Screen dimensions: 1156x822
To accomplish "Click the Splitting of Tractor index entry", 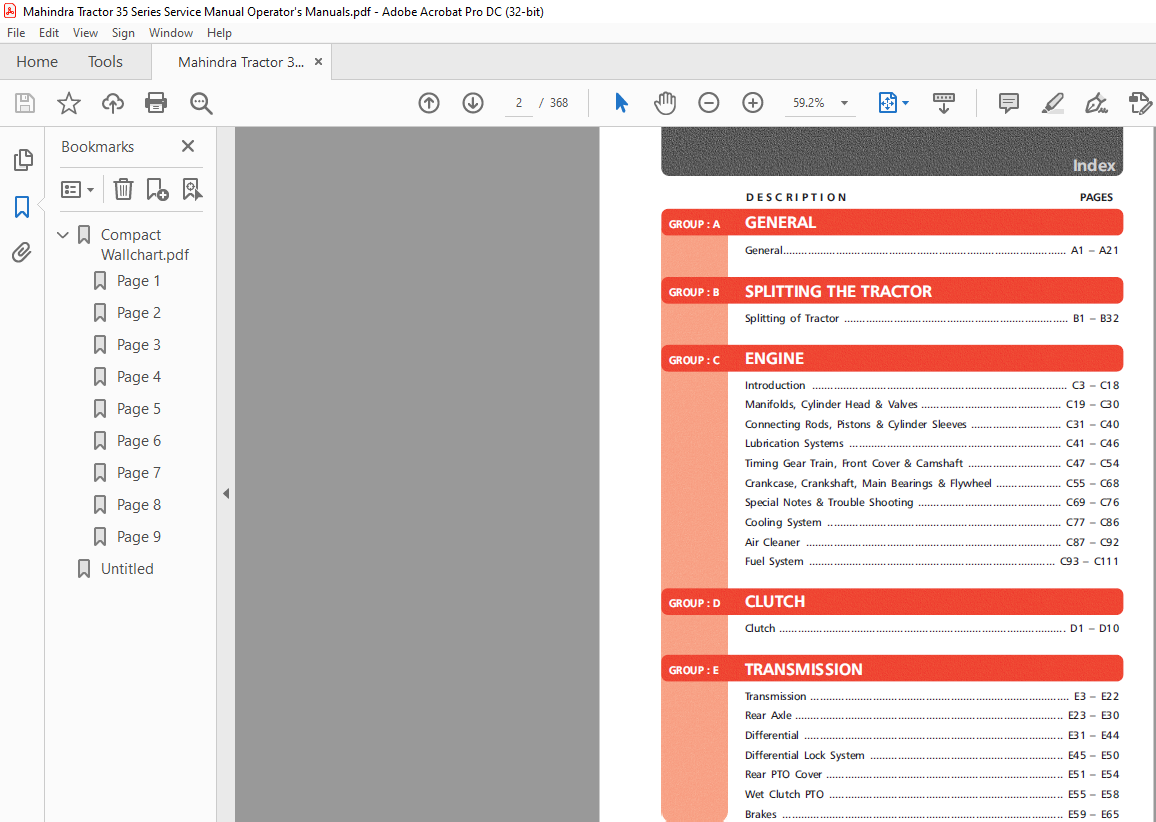I will (931, 318).
